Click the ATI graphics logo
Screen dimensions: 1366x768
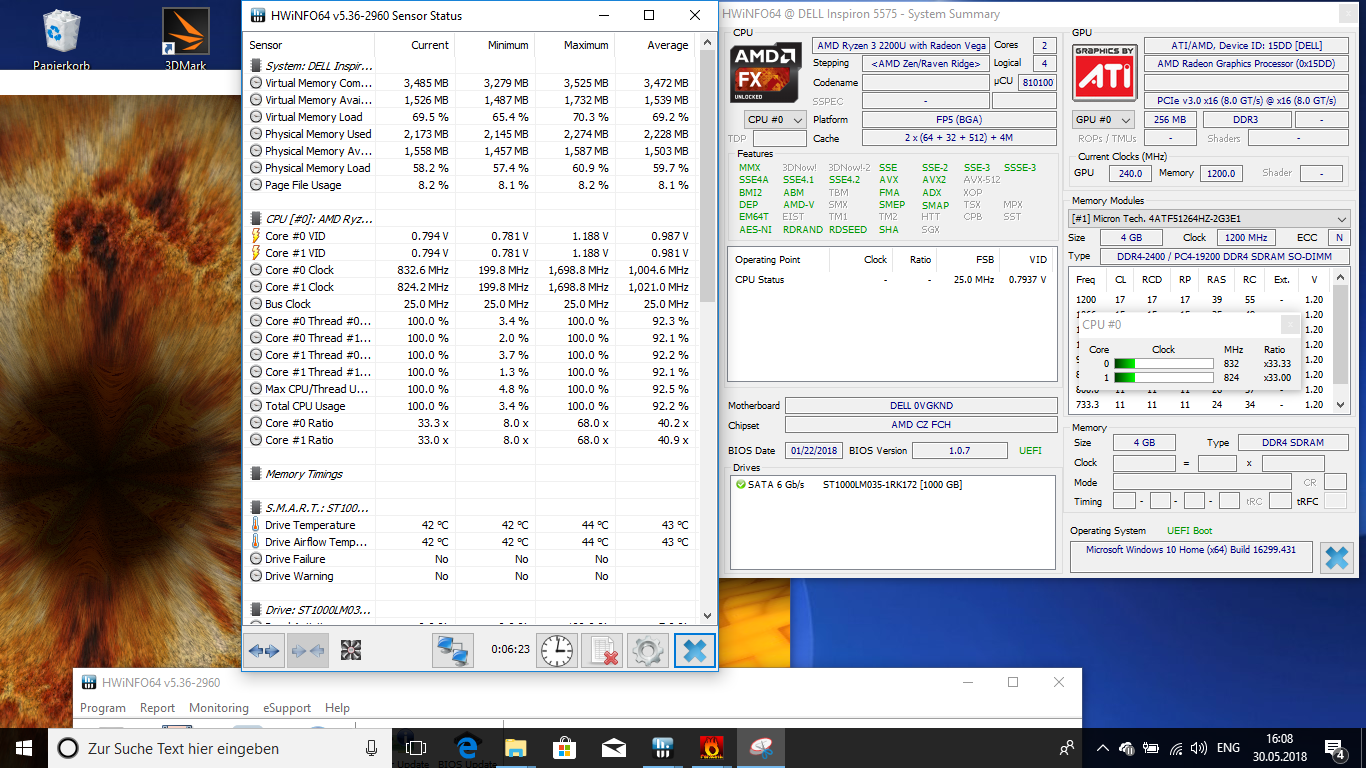[x=1104, y=71]
